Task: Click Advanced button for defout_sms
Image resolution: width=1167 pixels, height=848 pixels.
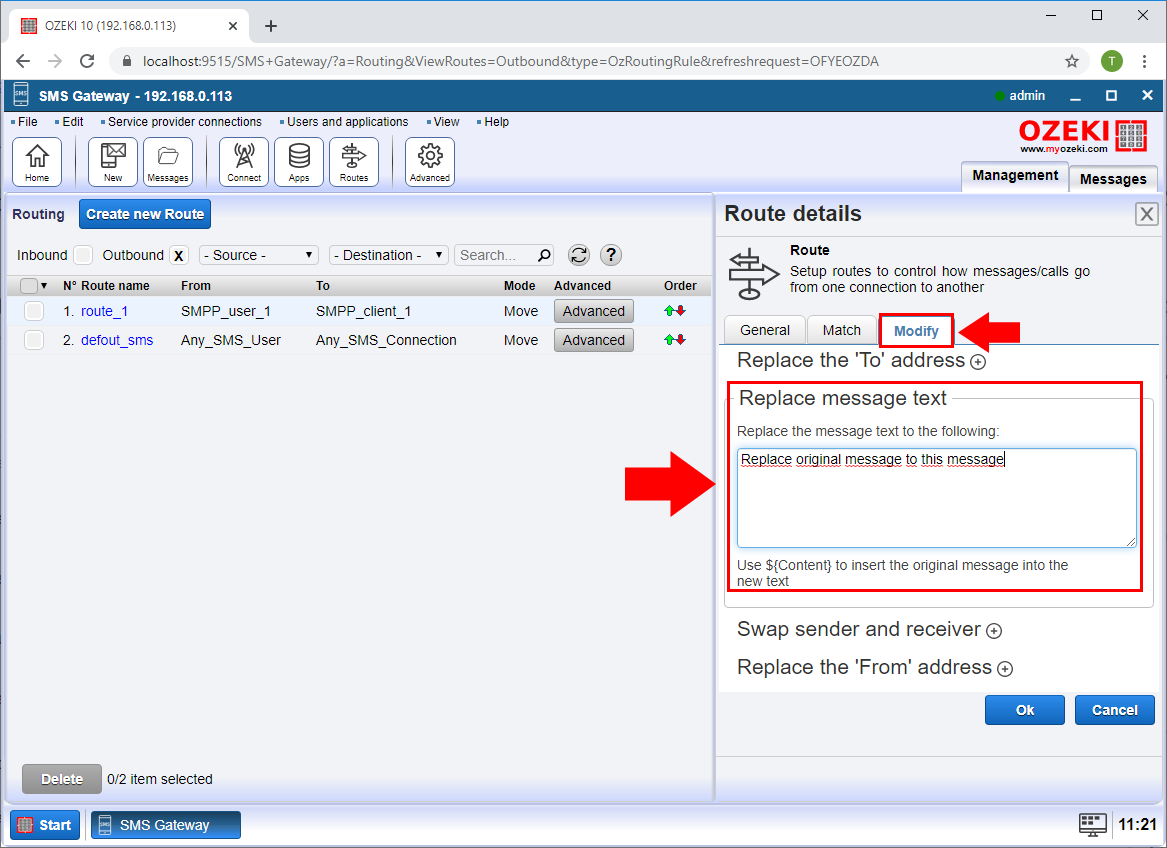Action: point(594,340)
